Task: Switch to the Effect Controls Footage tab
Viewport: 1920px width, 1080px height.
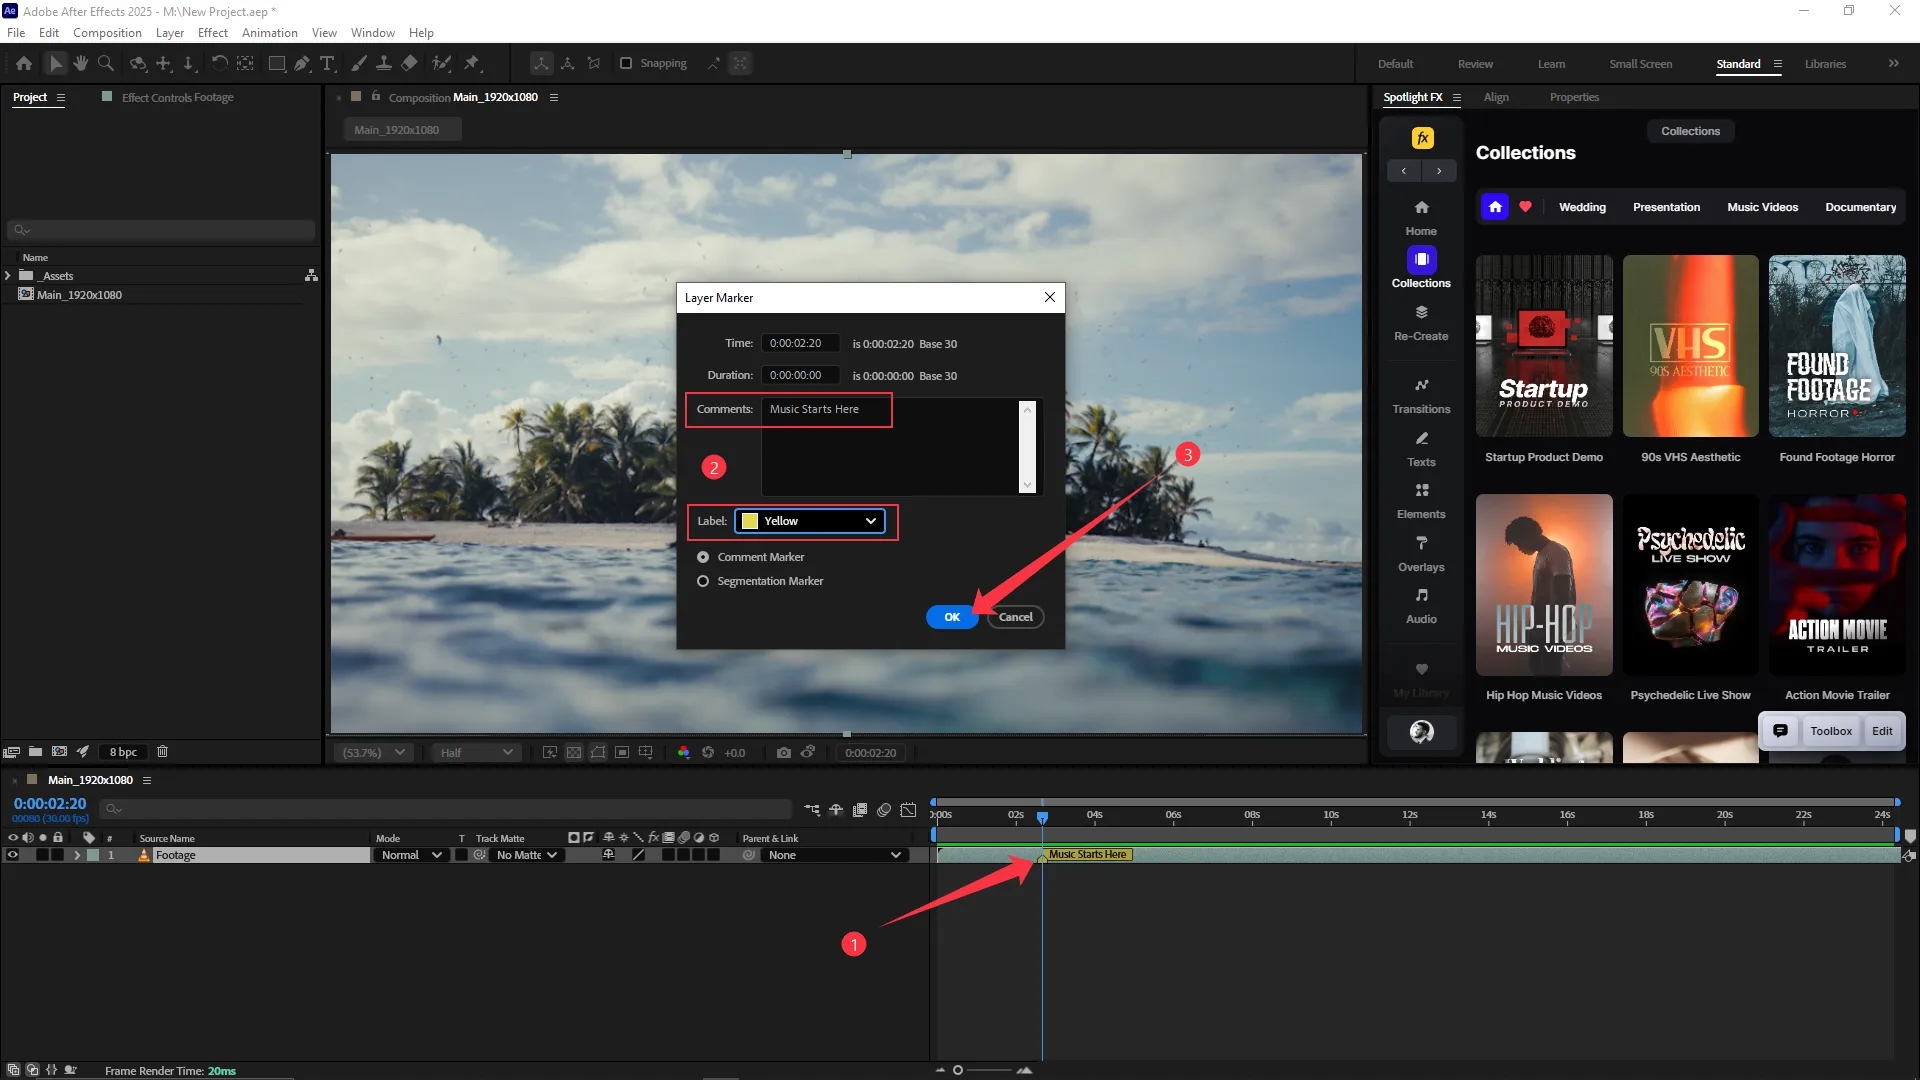Action: pyautogui.click(x=177, y=97)
